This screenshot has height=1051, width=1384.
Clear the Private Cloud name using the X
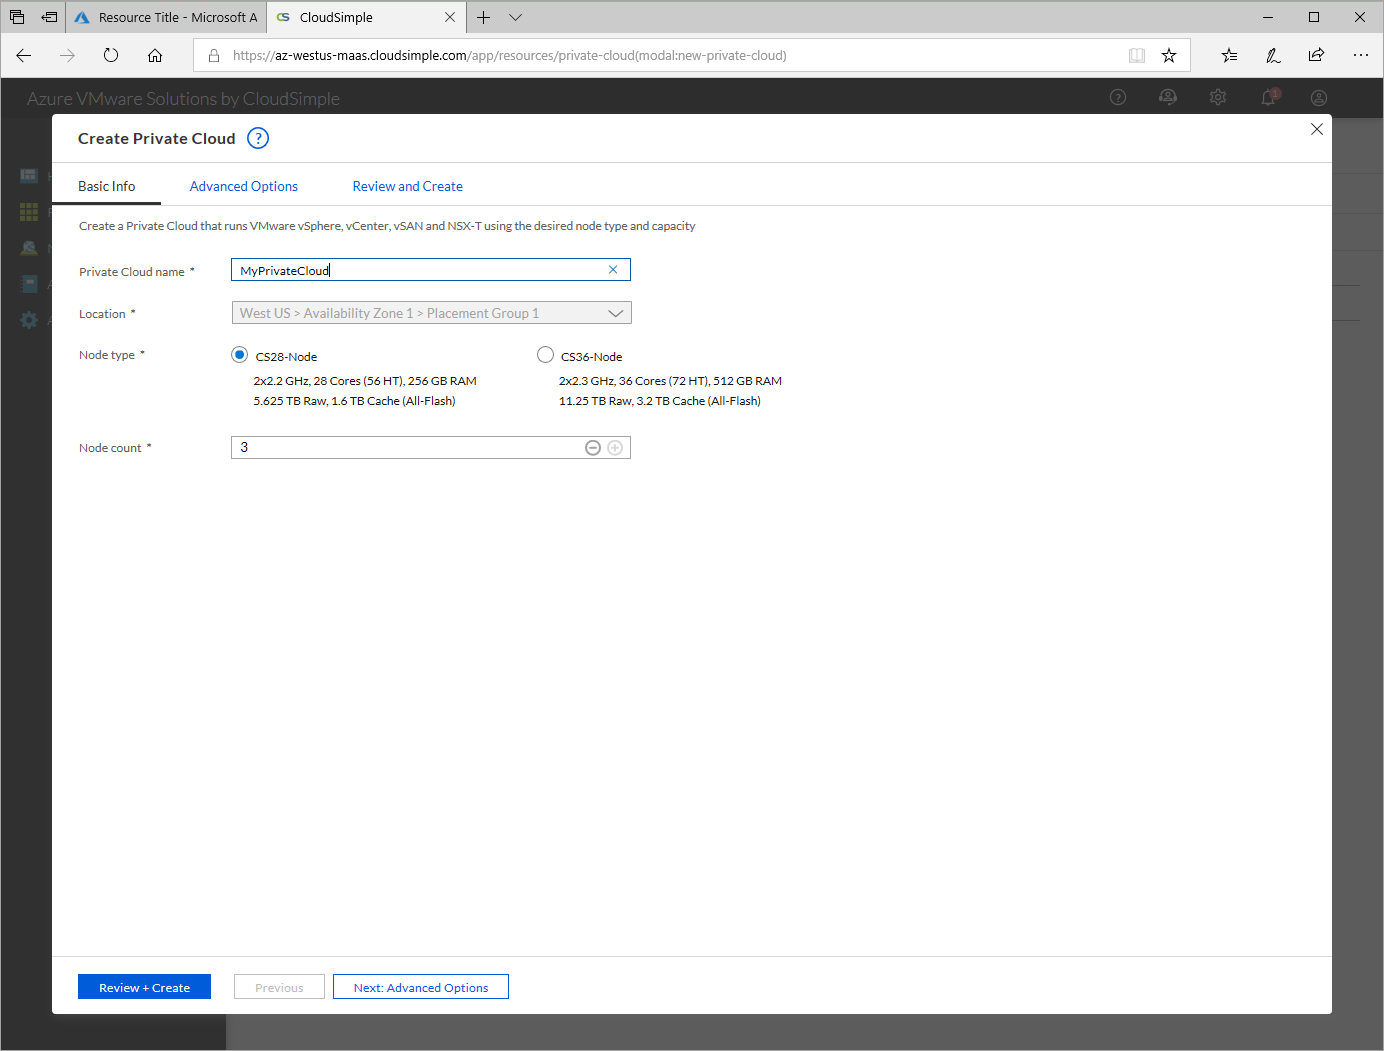tap(612, 269)
